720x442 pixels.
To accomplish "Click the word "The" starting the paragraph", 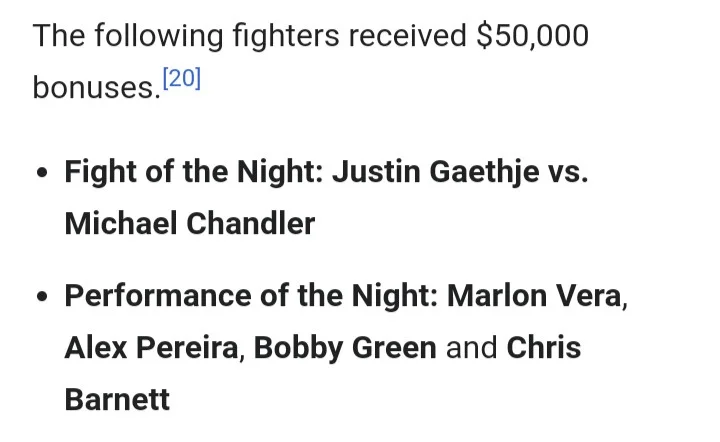I will point(59,36).
